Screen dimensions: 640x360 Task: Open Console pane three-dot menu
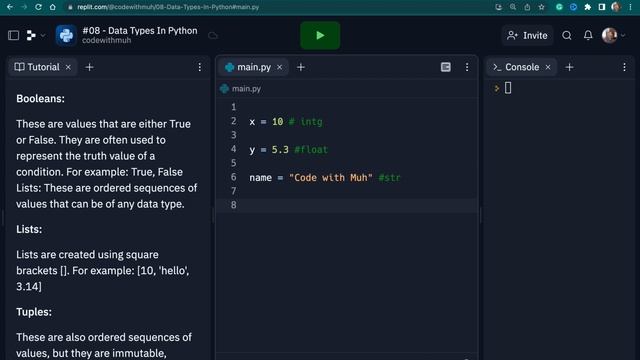tap(624, 67)
